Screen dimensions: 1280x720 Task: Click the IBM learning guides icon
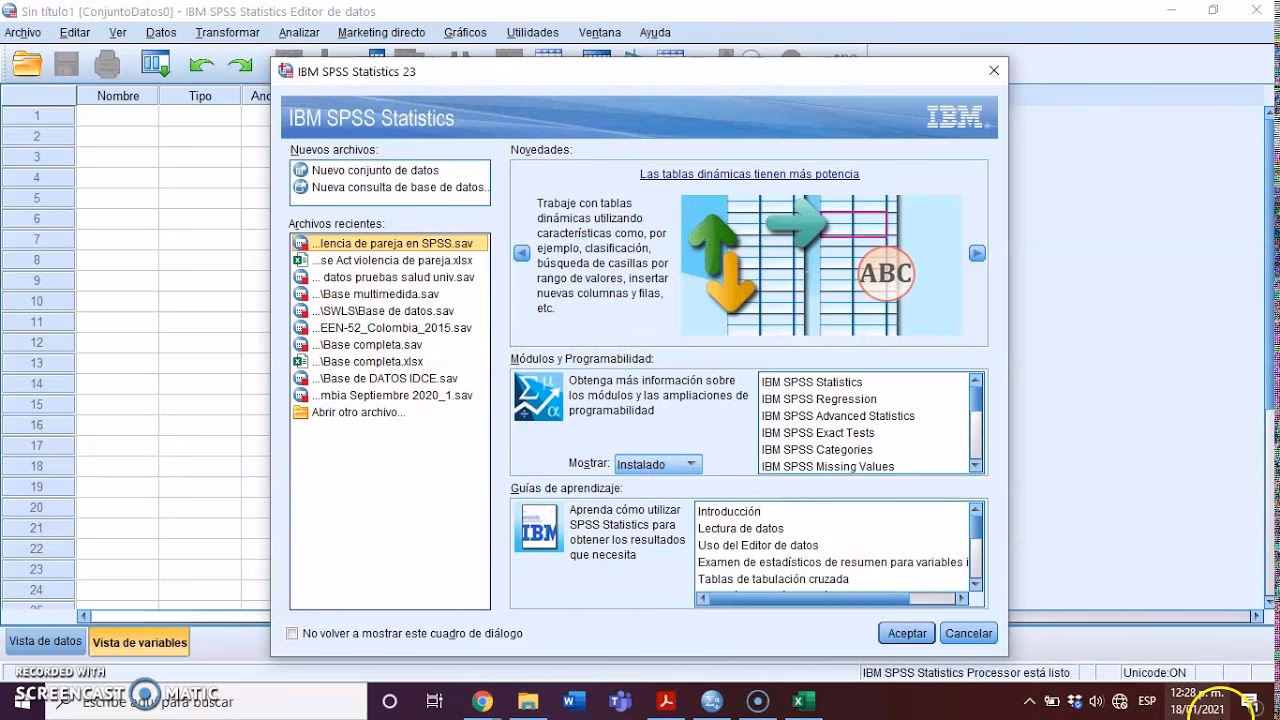click(x=538, y=527)
